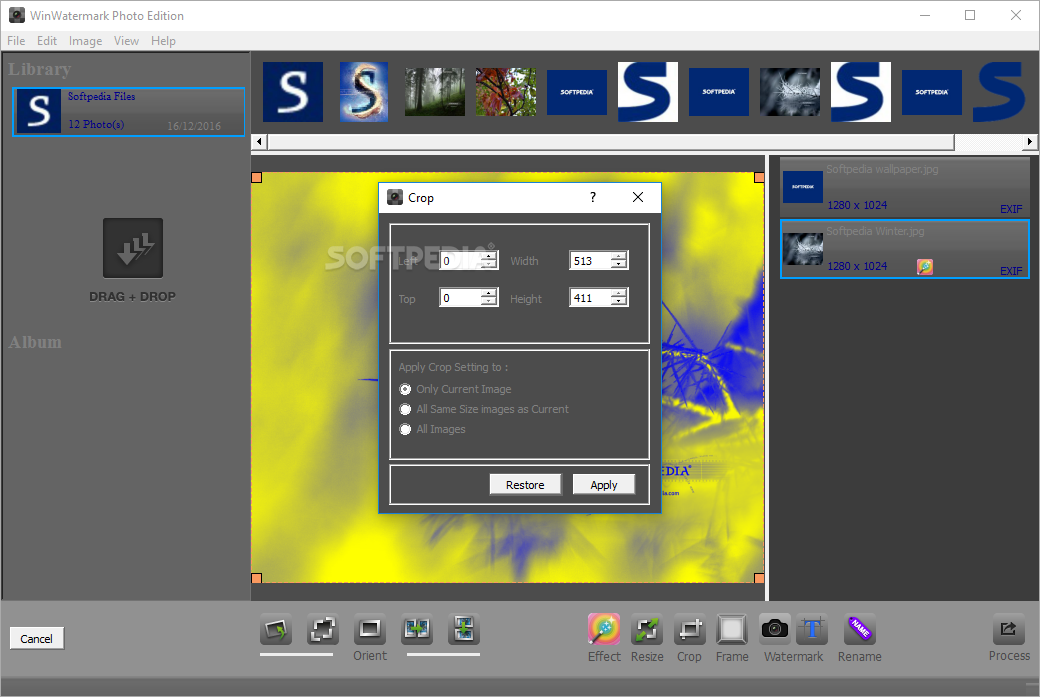The width and height of the screenshot is (1040, 697).
Task: Open EXIF link for Softpedia Winter.jpg
Action: coord(1011,271)
